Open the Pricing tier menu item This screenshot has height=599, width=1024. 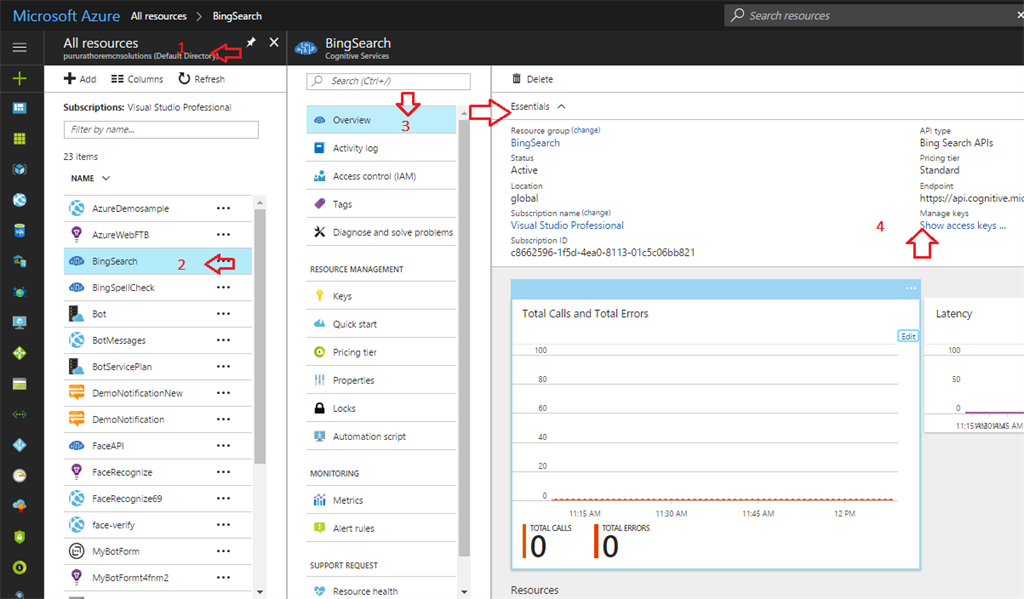[381, 352]
